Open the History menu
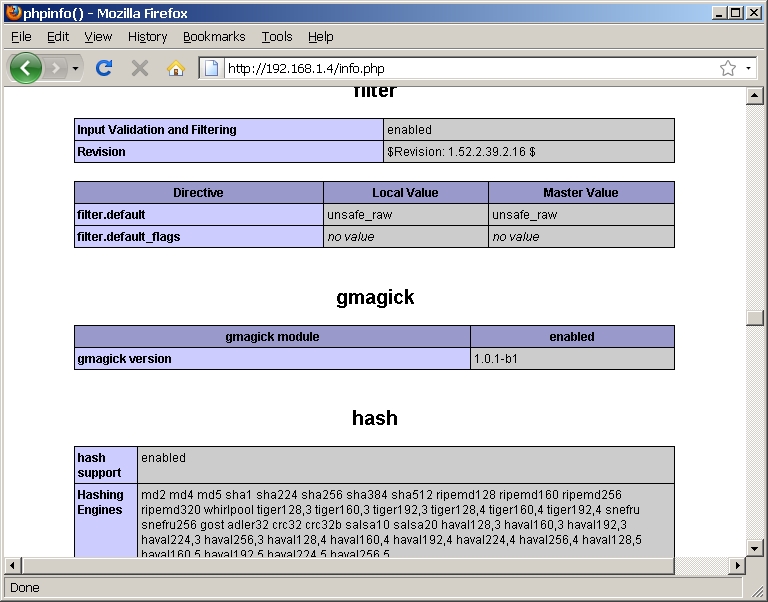Image resolution: width=768 pixels, height=602 pixels. [x=147, y=37]
